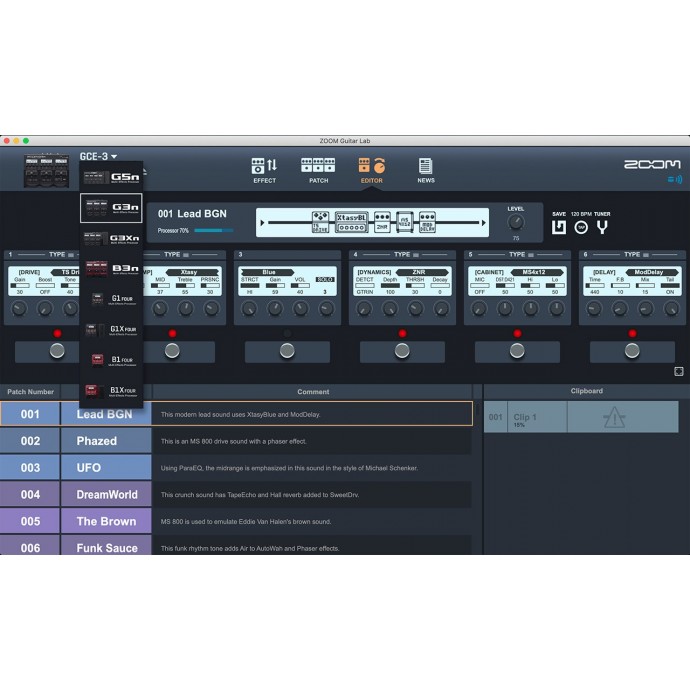The image size is (690, 690).
Task: Click the device connection status icon
Action: click(674, 180)
